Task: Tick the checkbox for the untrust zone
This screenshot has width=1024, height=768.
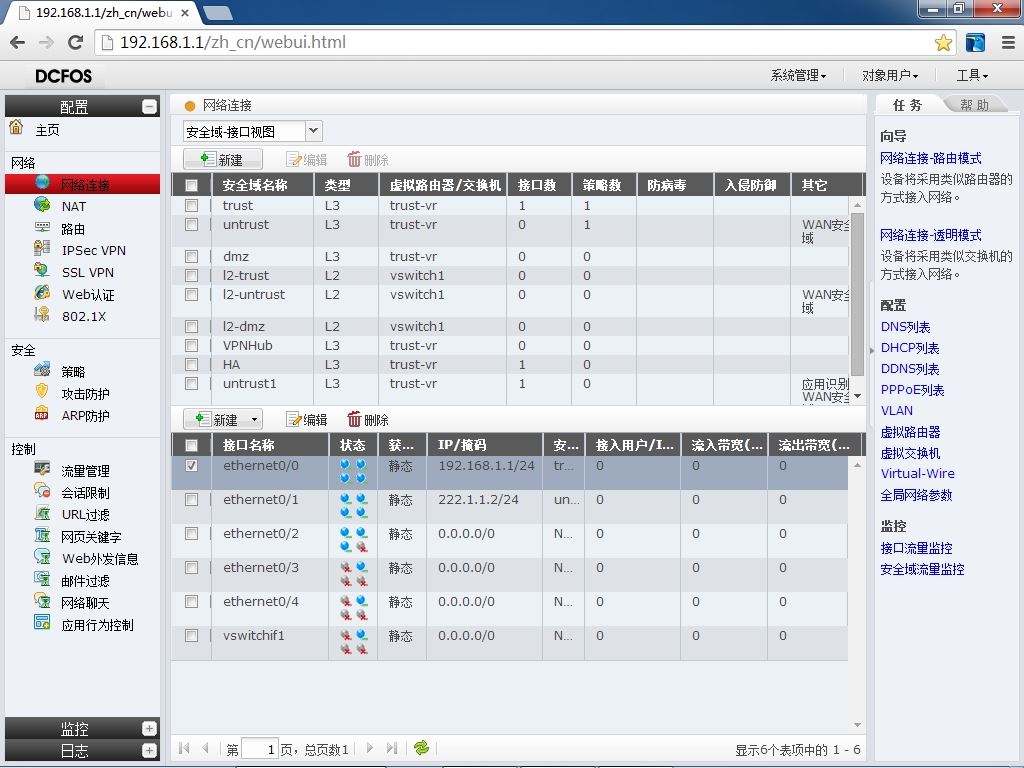Action: [x=191, y=225]
